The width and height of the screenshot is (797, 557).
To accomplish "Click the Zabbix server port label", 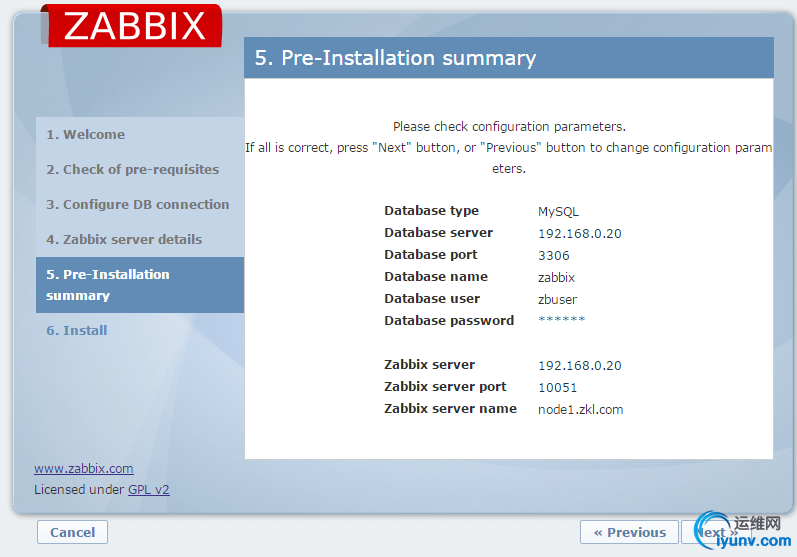I will click(445, 386).
